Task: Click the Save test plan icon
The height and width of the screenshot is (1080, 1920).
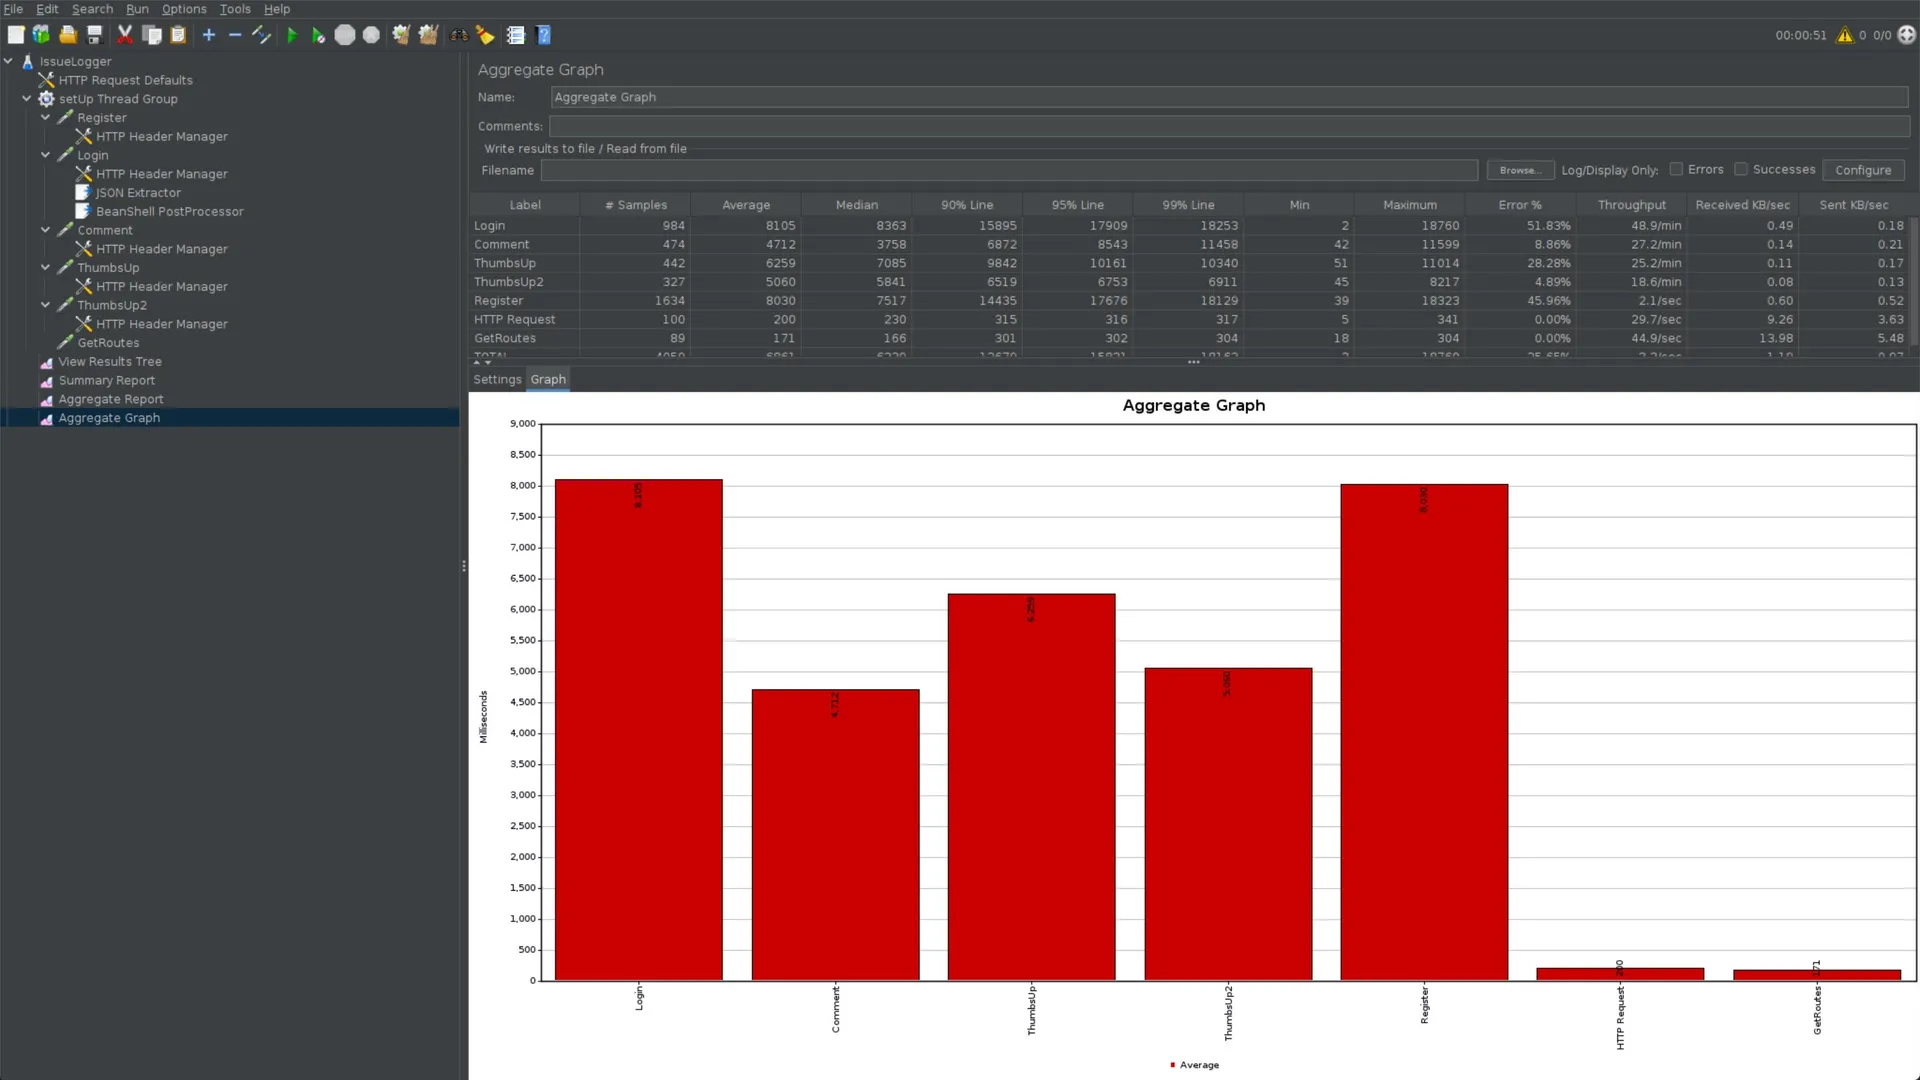Action: point(95,35)
